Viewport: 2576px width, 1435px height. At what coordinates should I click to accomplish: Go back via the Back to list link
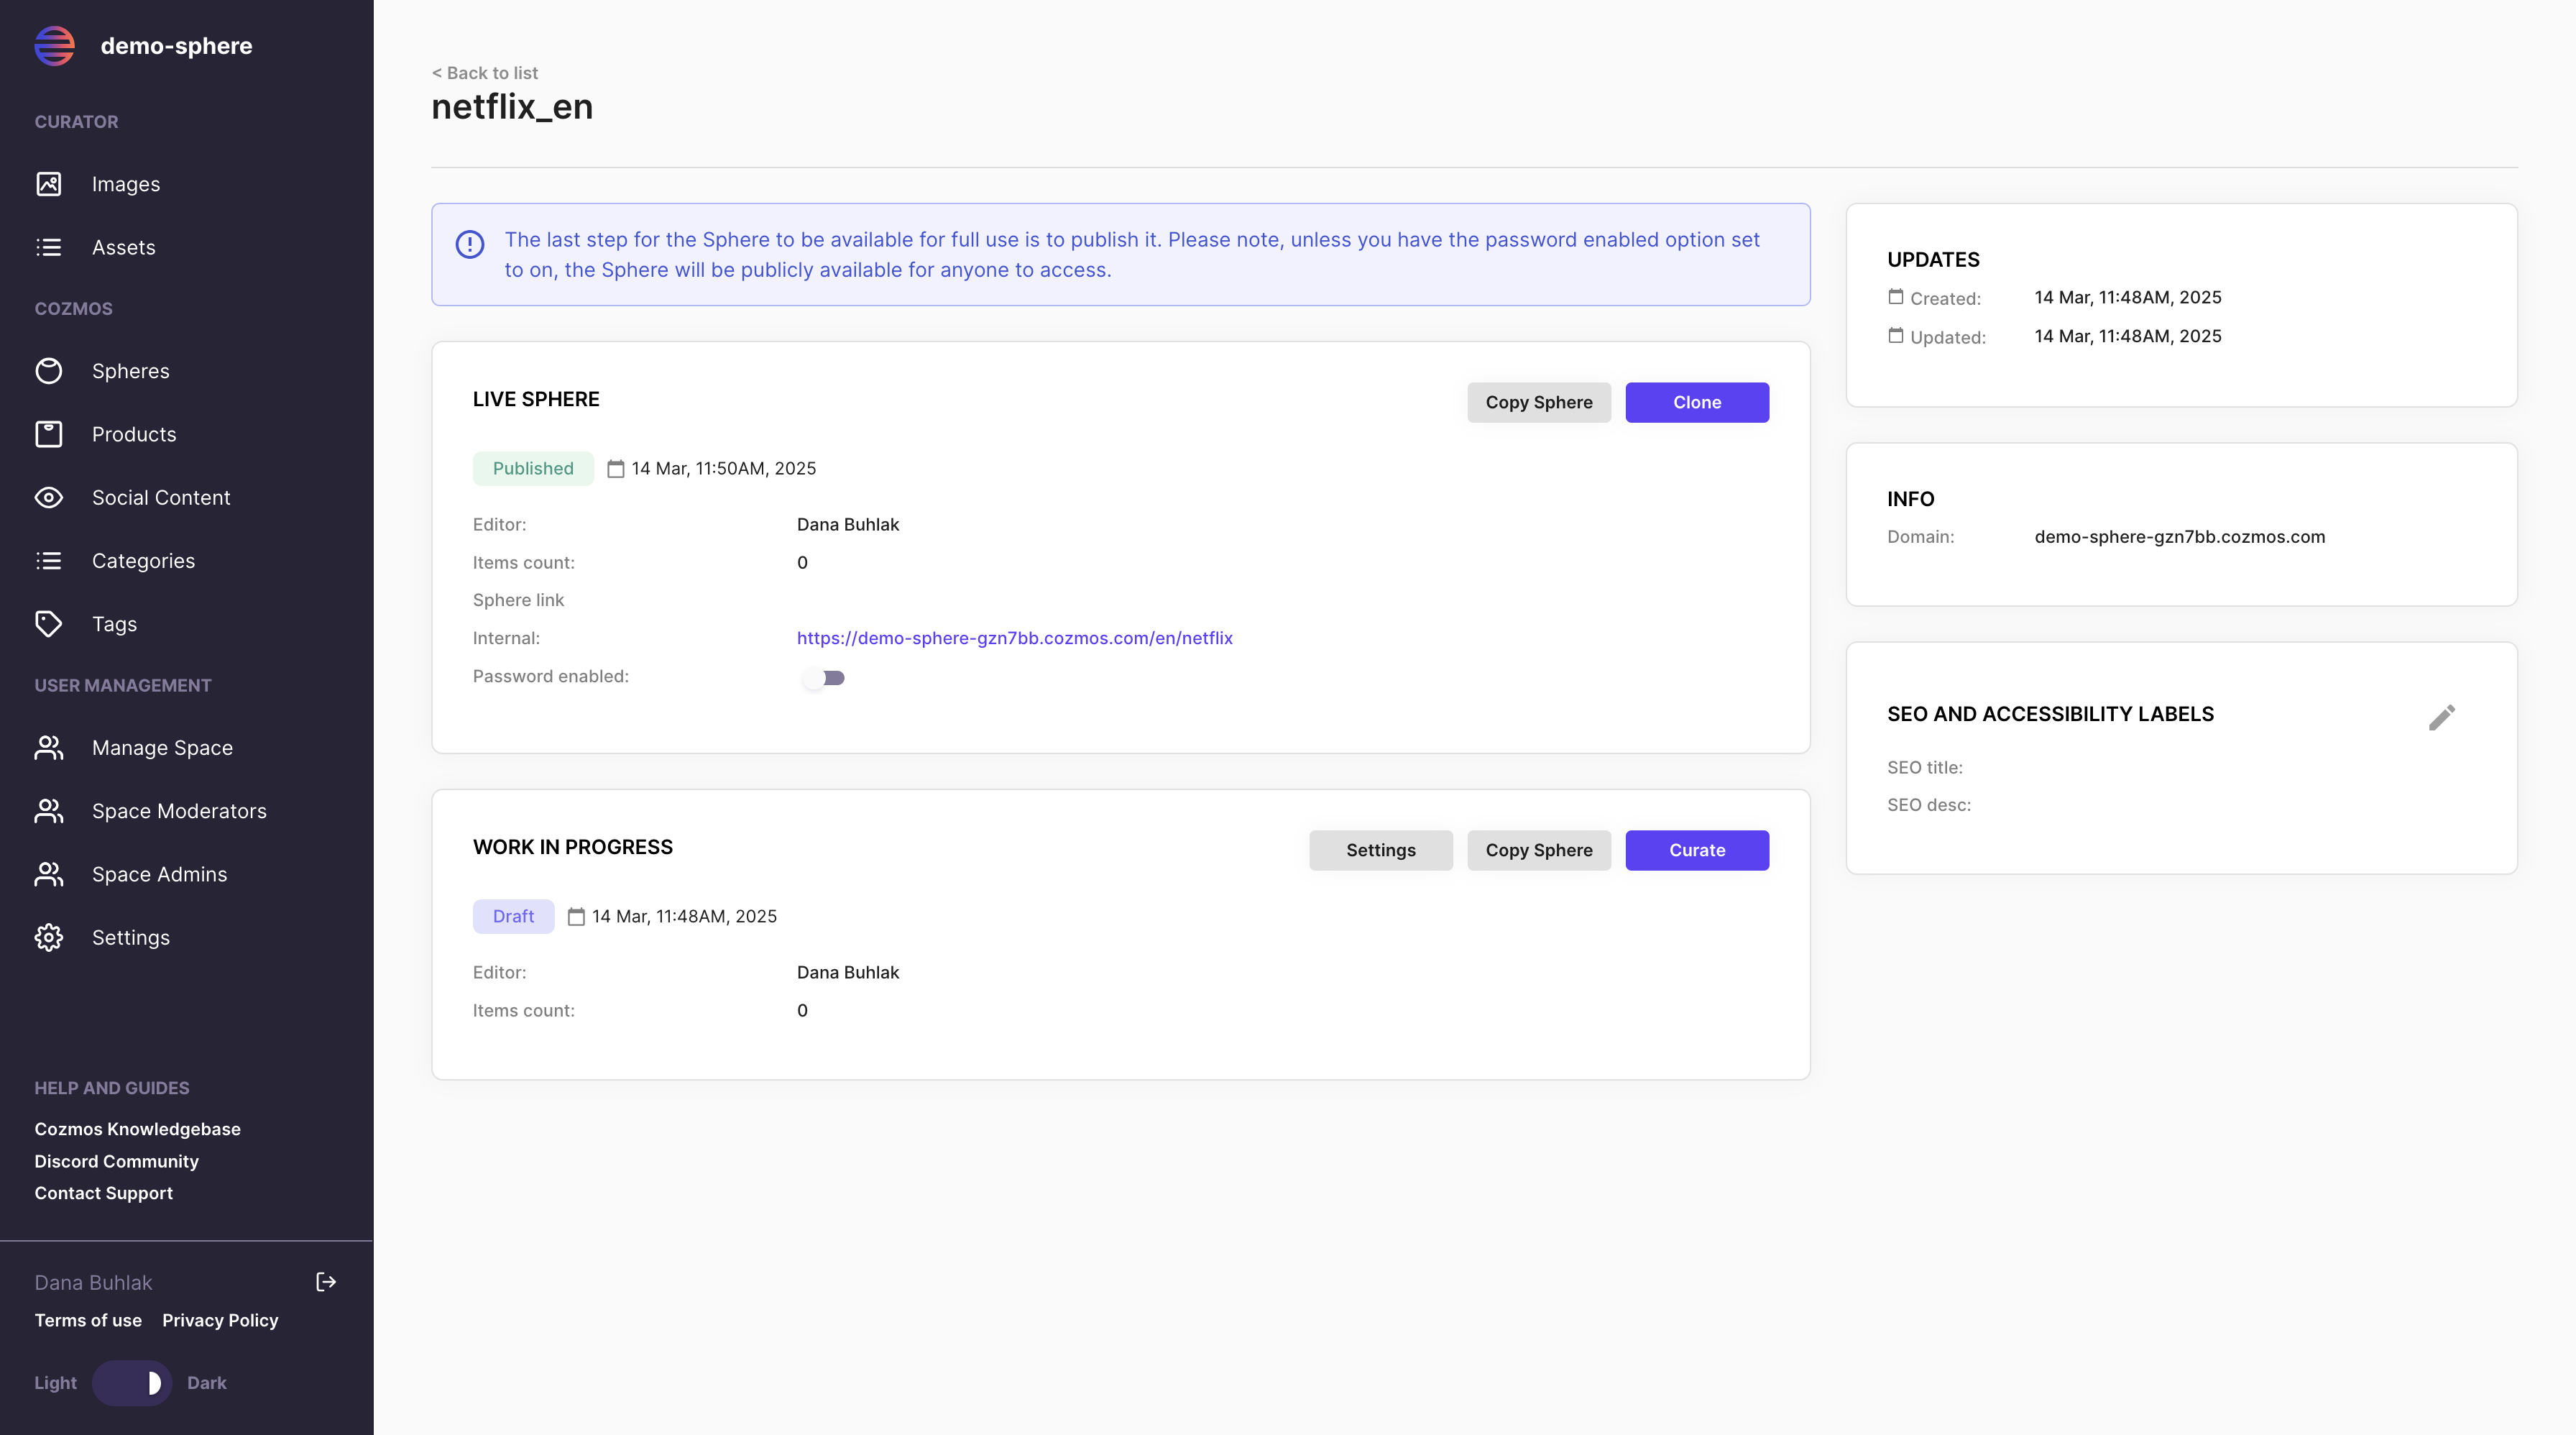pyautogui.click(x=485, y=73)
